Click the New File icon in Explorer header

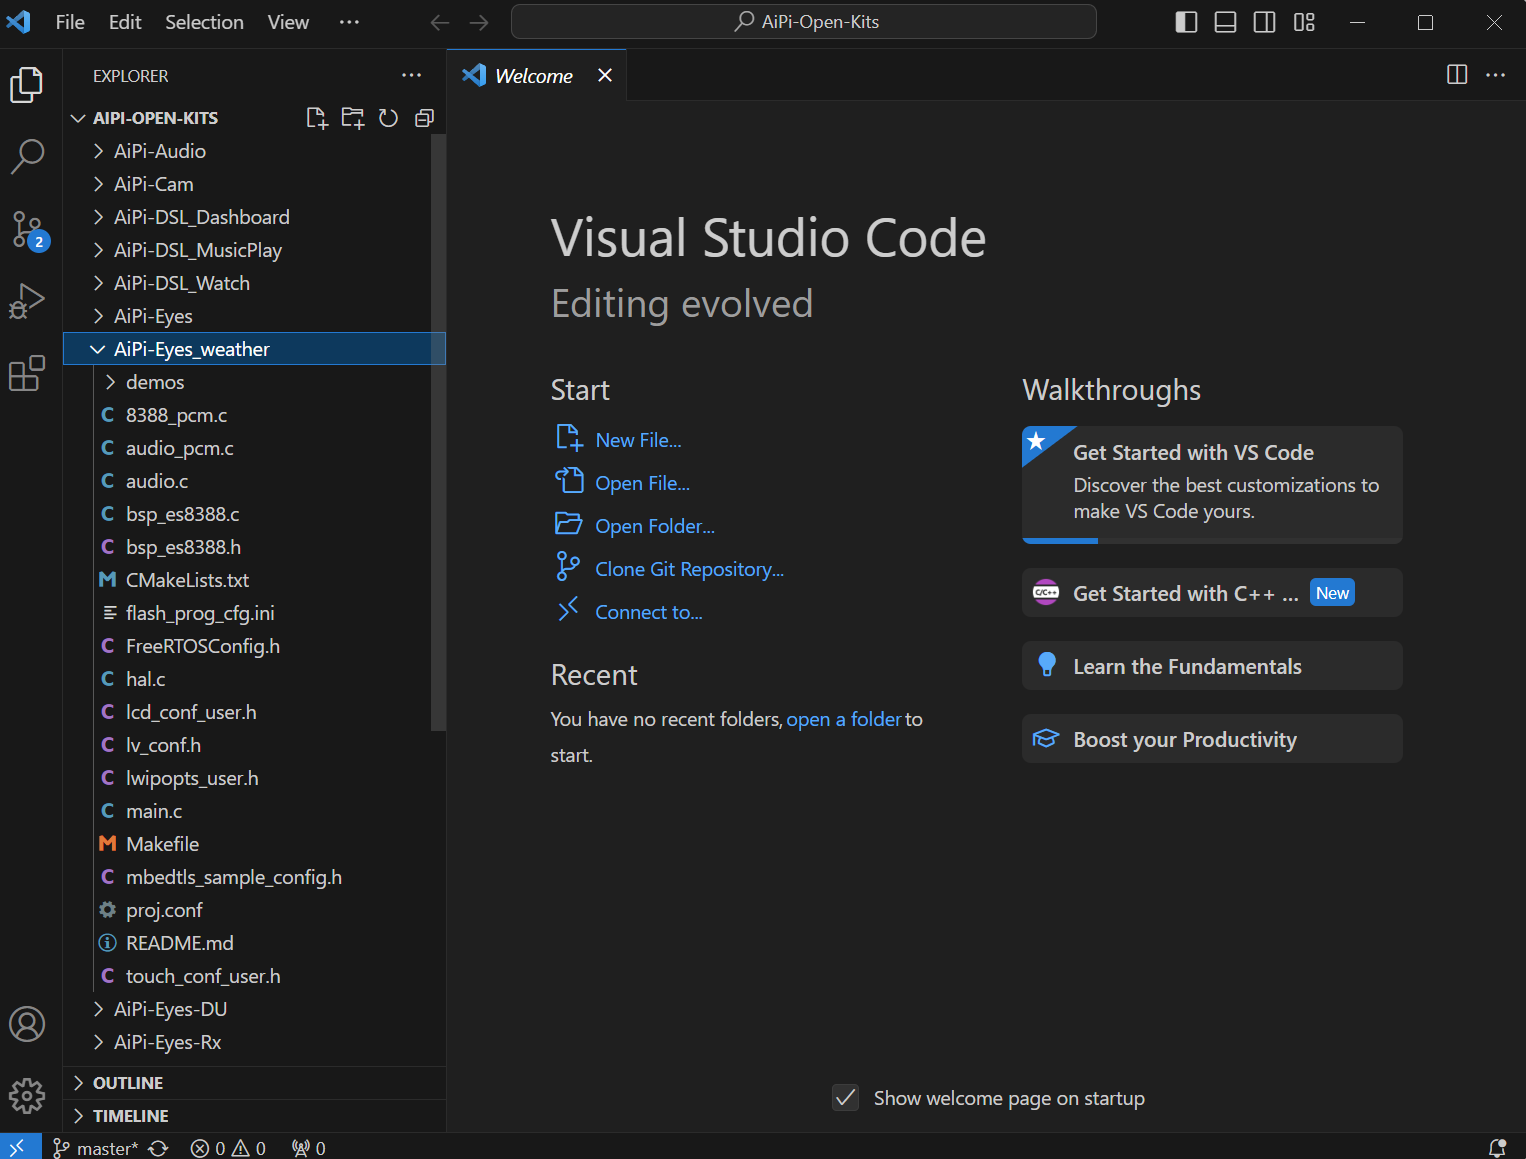pos(317,118)
